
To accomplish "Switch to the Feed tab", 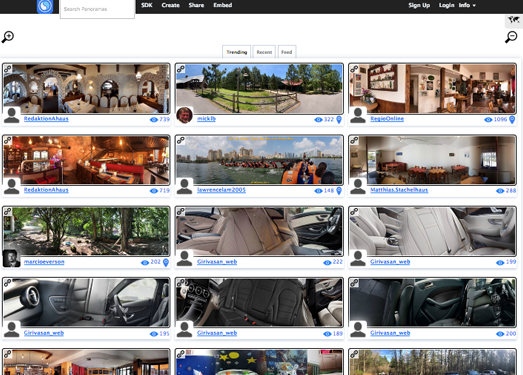I will pos(287,52).
